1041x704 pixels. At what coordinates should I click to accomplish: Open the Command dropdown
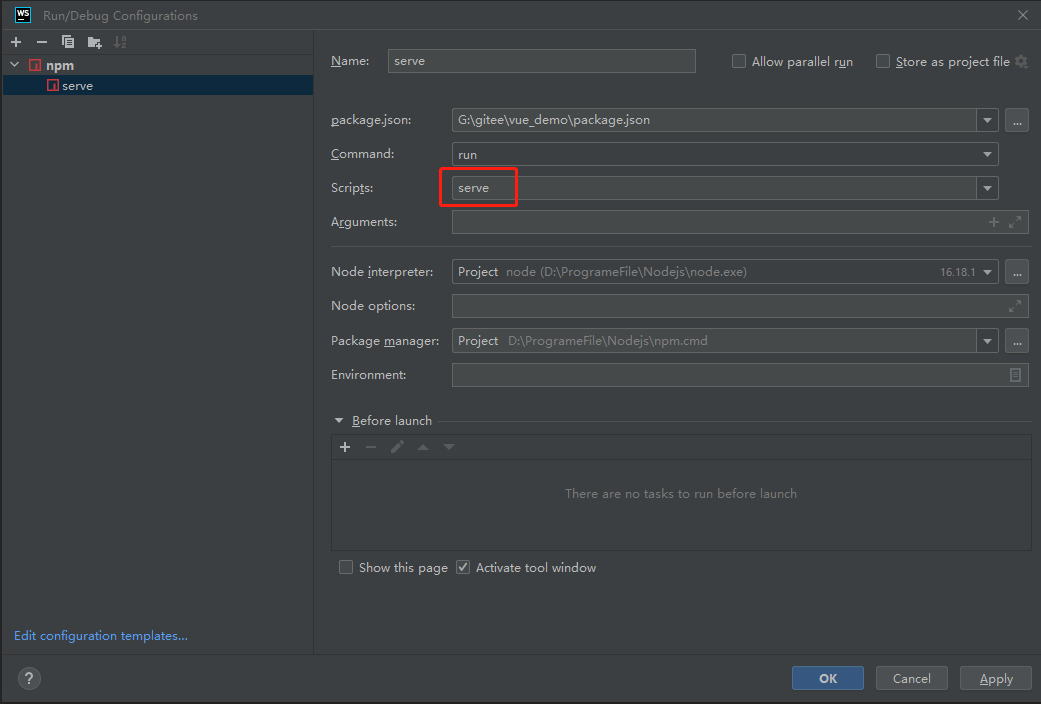(987, 153)
